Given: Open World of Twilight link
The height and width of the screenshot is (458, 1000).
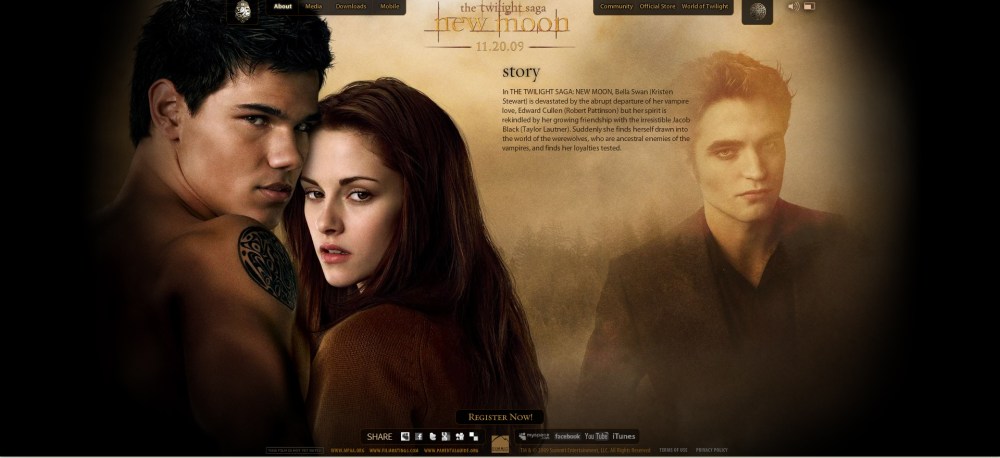Looking at the screenshot, I should pos(705,7).
